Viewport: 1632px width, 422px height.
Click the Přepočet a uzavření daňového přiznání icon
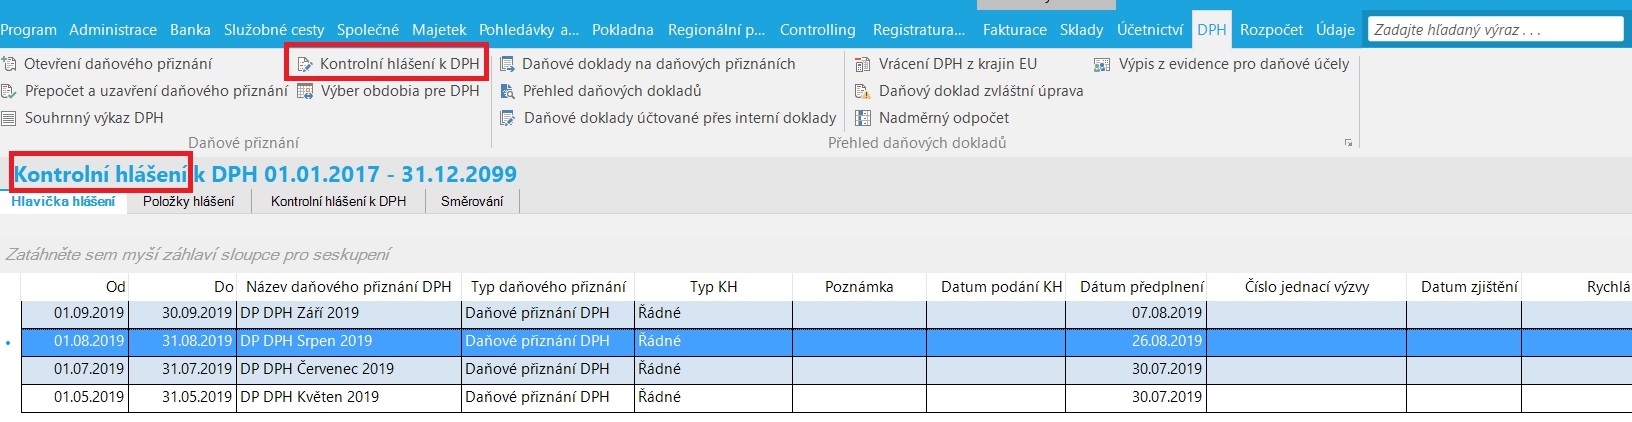tap(9, 91)
